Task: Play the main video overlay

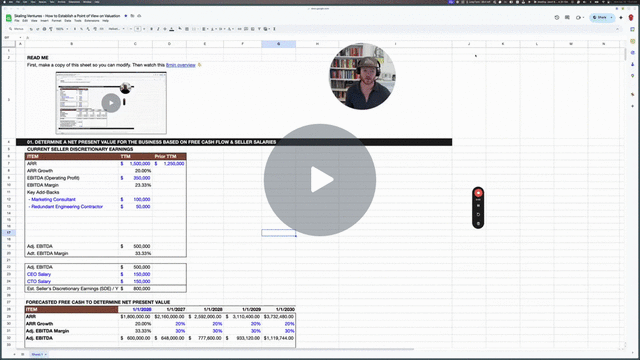Action: coord(320,180)
